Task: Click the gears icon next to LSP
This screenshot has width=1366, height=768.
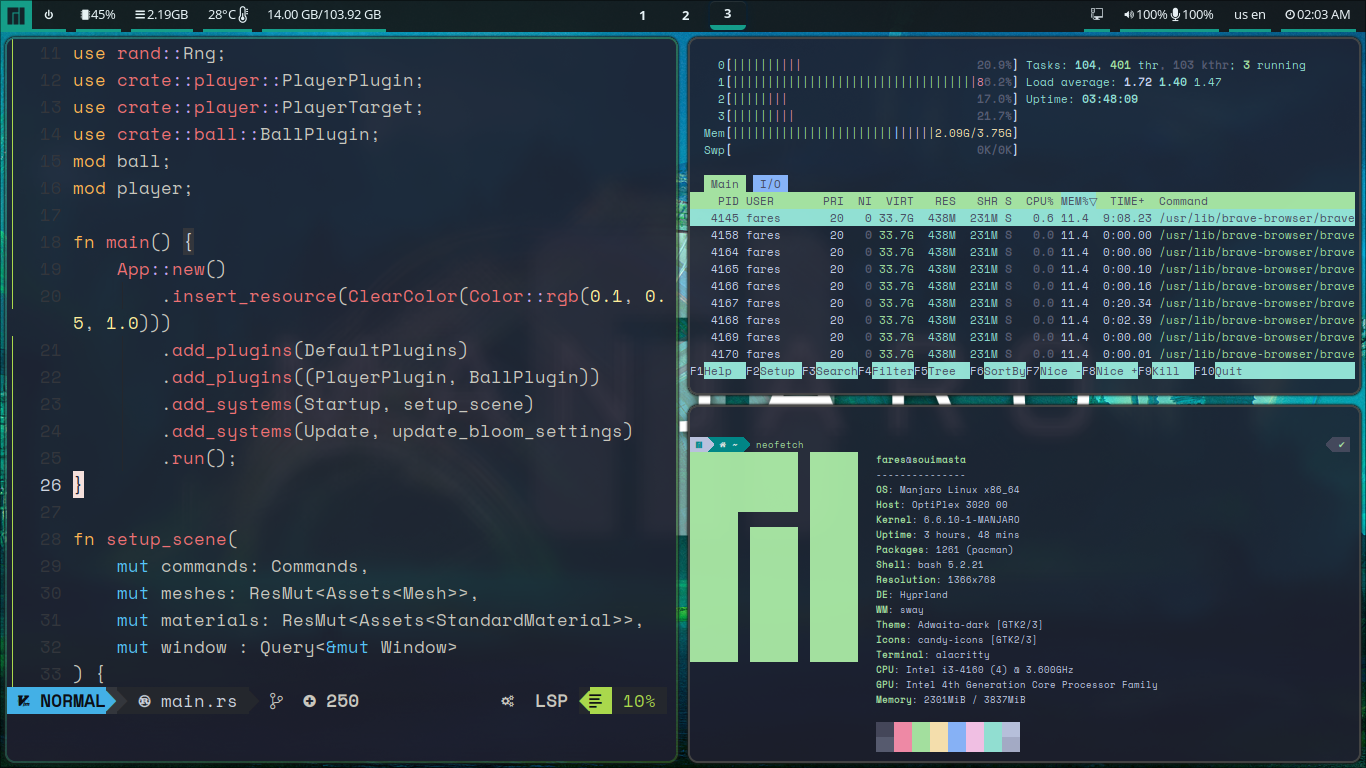Action: [x=508, y=701]
